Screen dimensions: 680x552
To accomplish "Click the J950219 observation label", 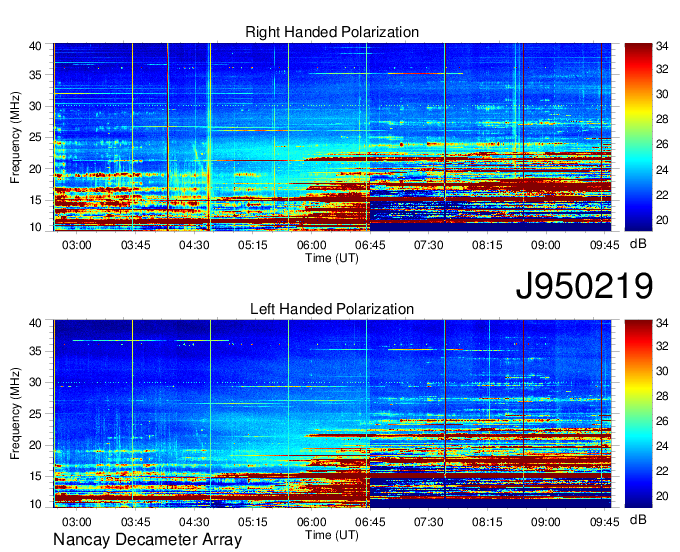I will [x=584, y=286].
